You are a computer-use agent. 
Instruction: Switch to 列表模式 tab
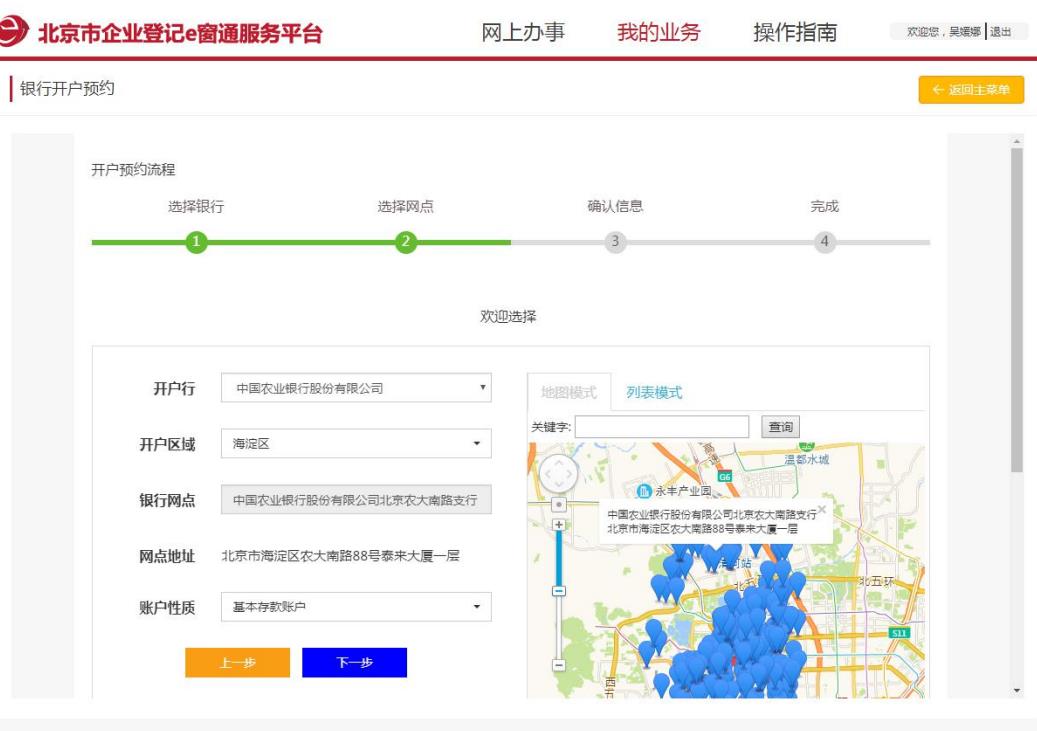click(x=654, y=393)
